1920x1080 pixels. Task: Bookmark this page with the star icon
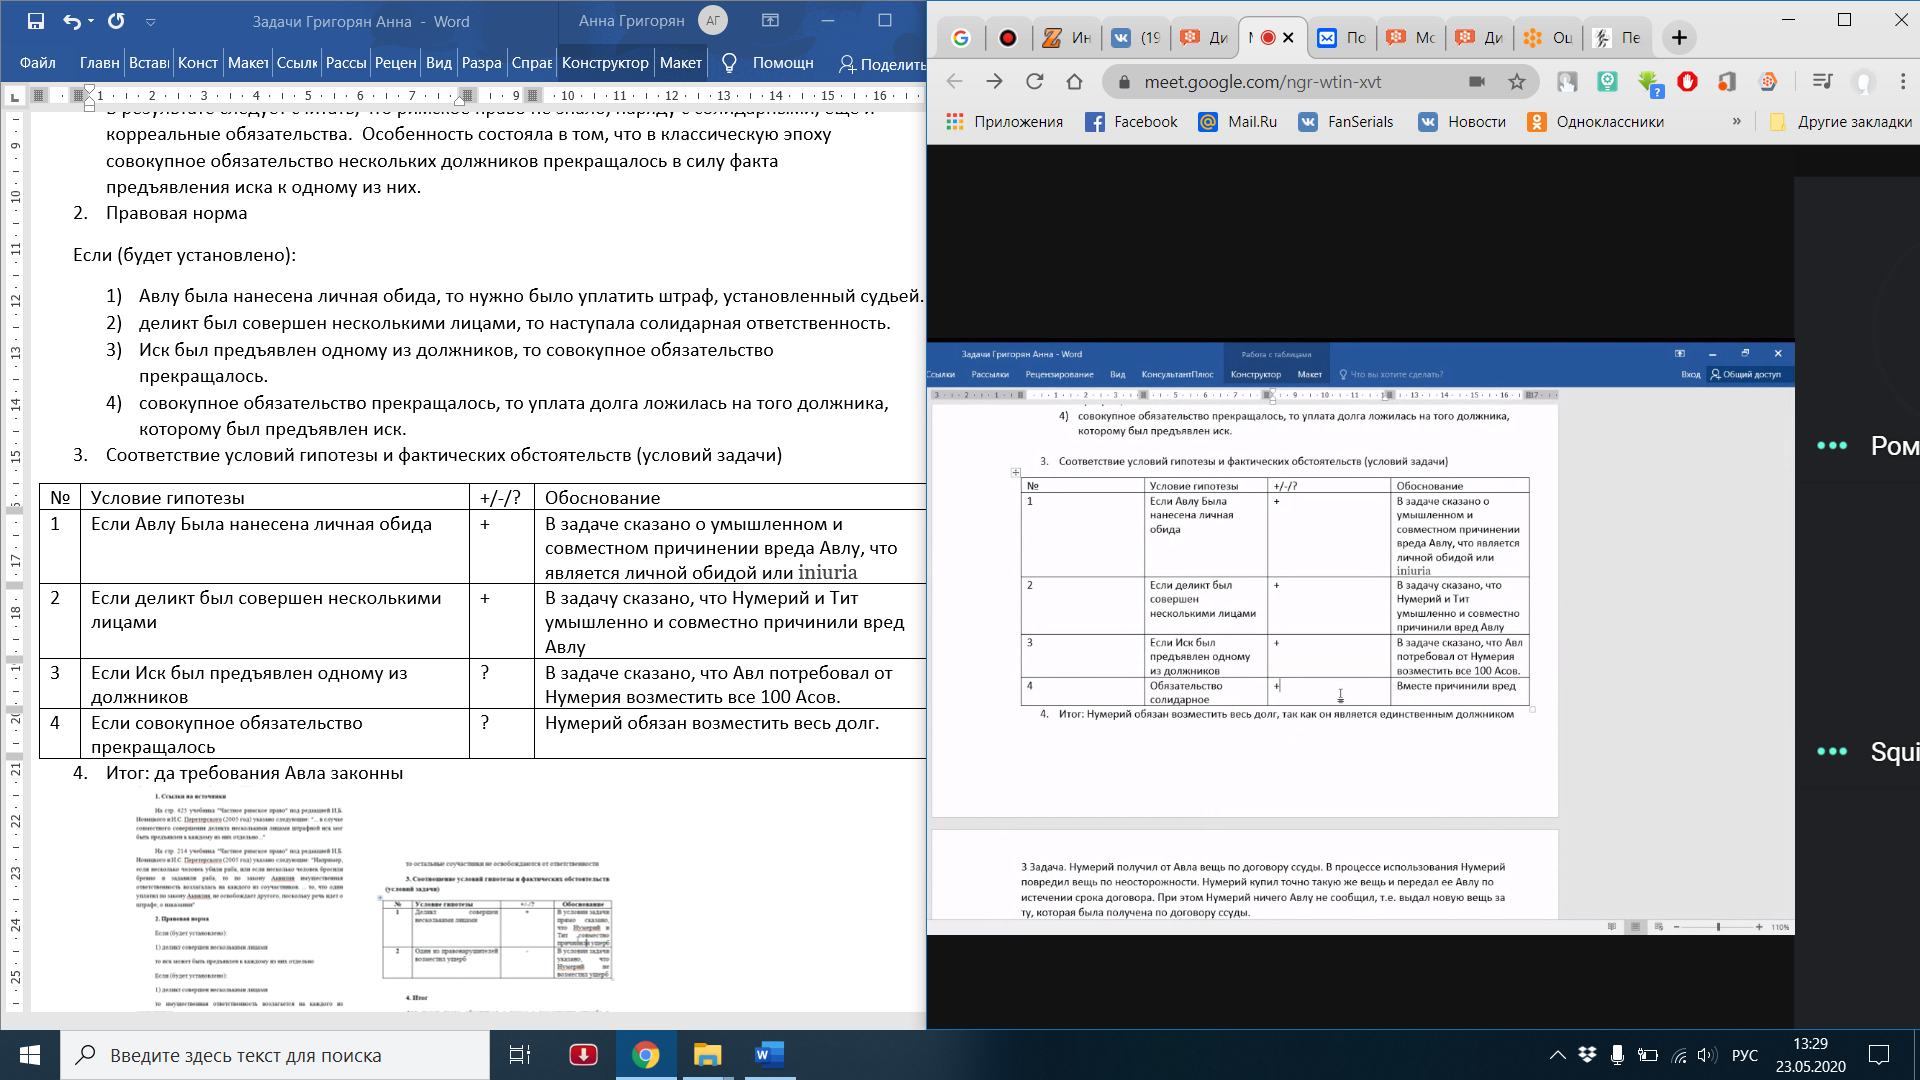pos(1517,82)
